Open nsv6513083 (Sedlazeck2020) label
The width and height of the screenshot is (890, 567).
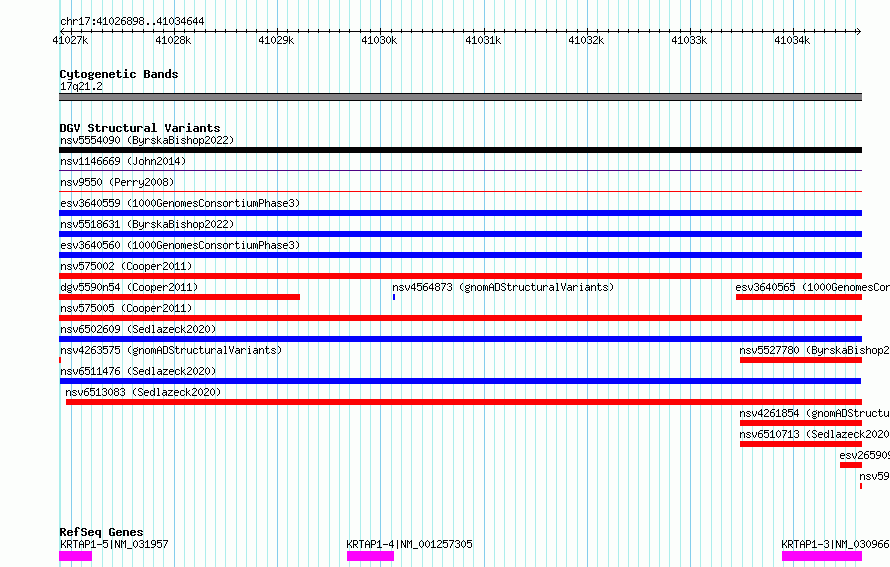click(x=143, y=392)
